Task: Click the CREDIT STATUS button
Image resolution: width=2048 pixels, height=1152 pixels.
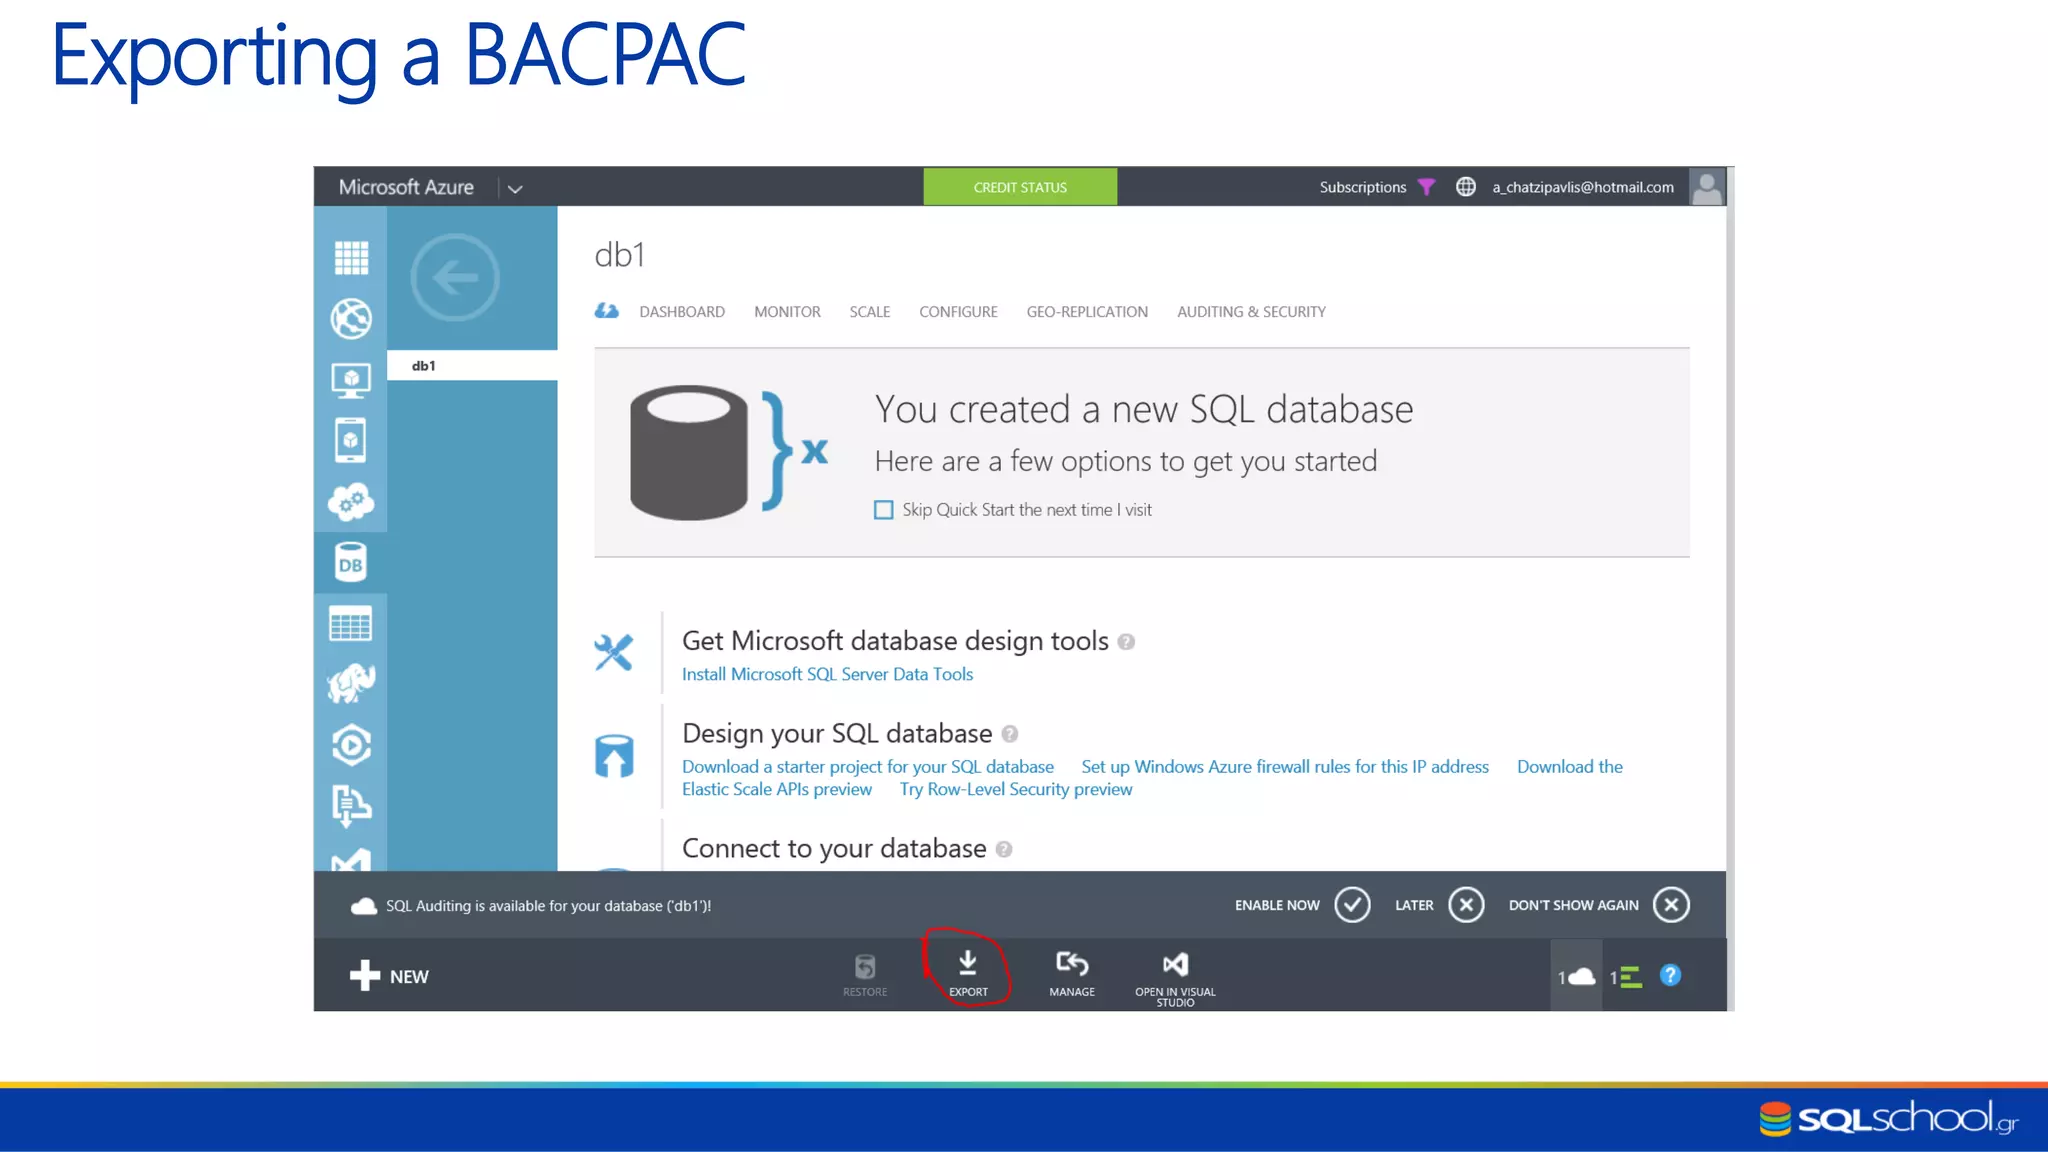Action: click(1020, 187)
